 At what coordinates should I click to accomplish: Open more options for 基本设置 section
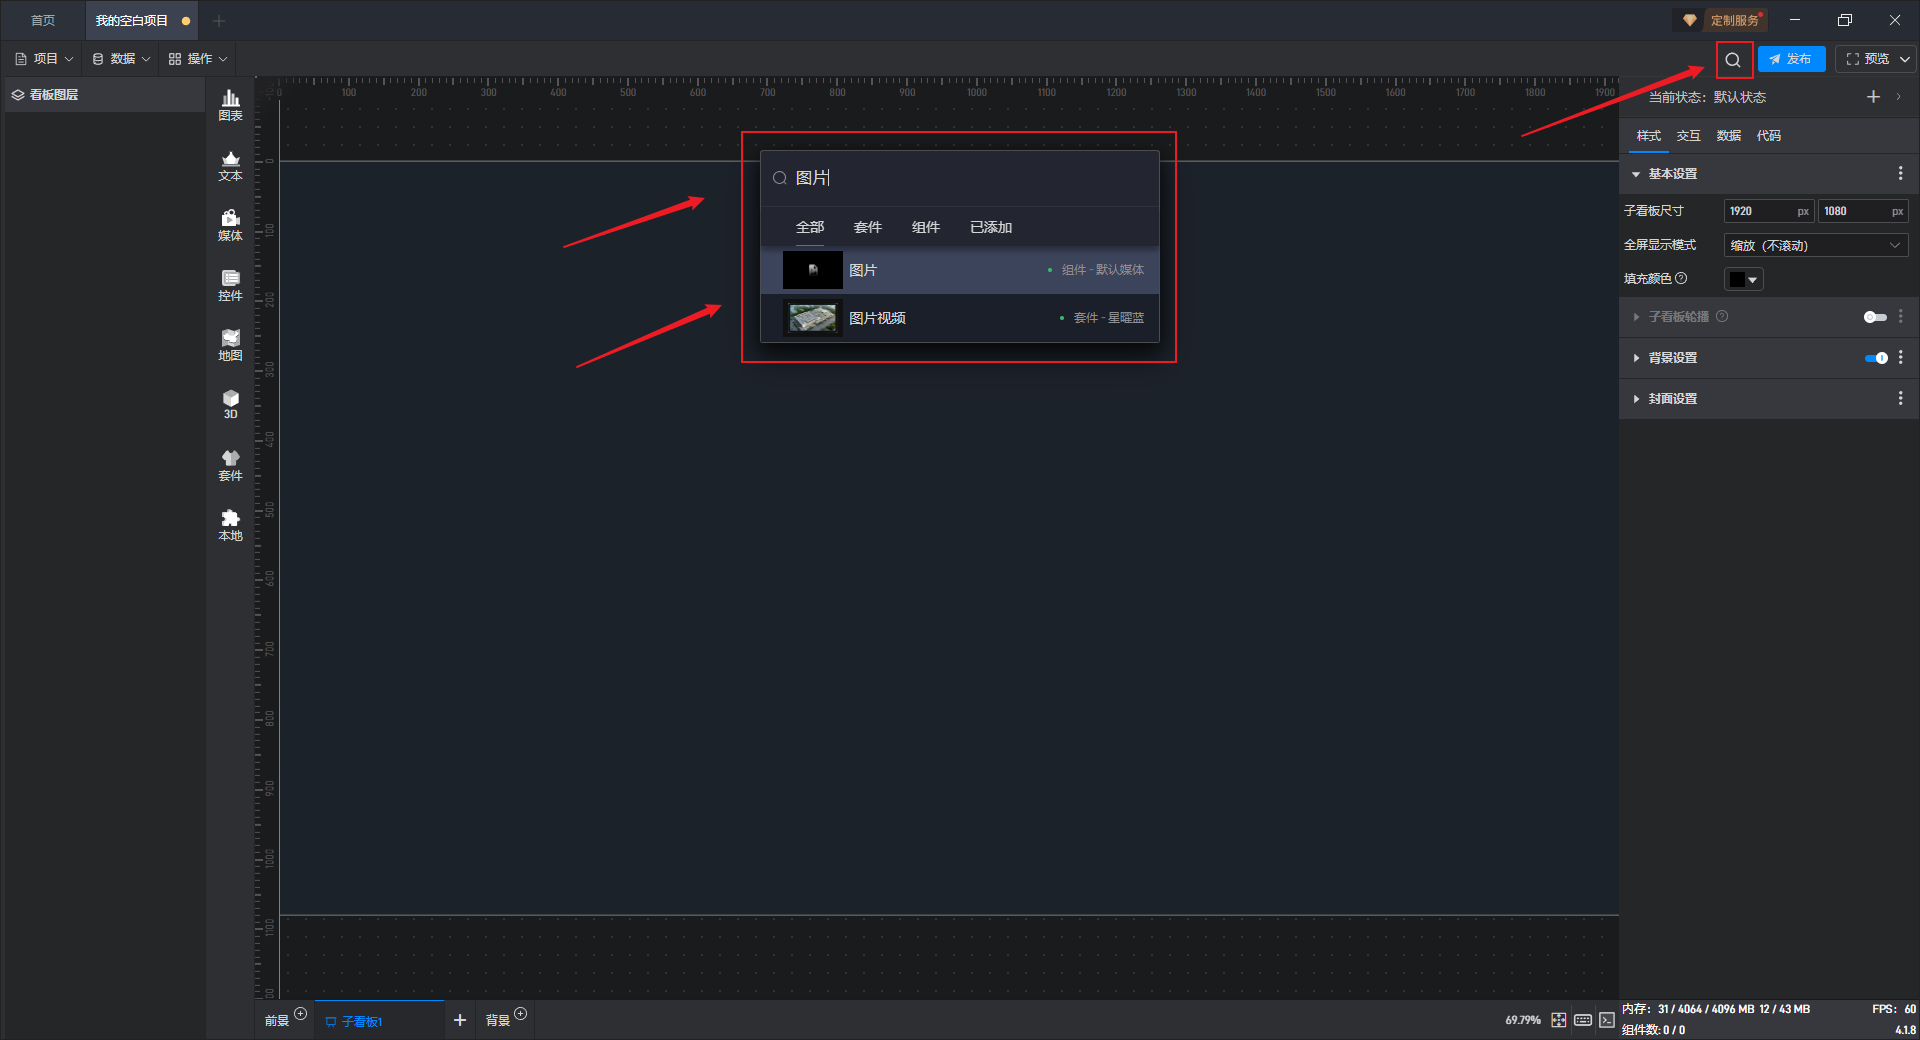1900,174
